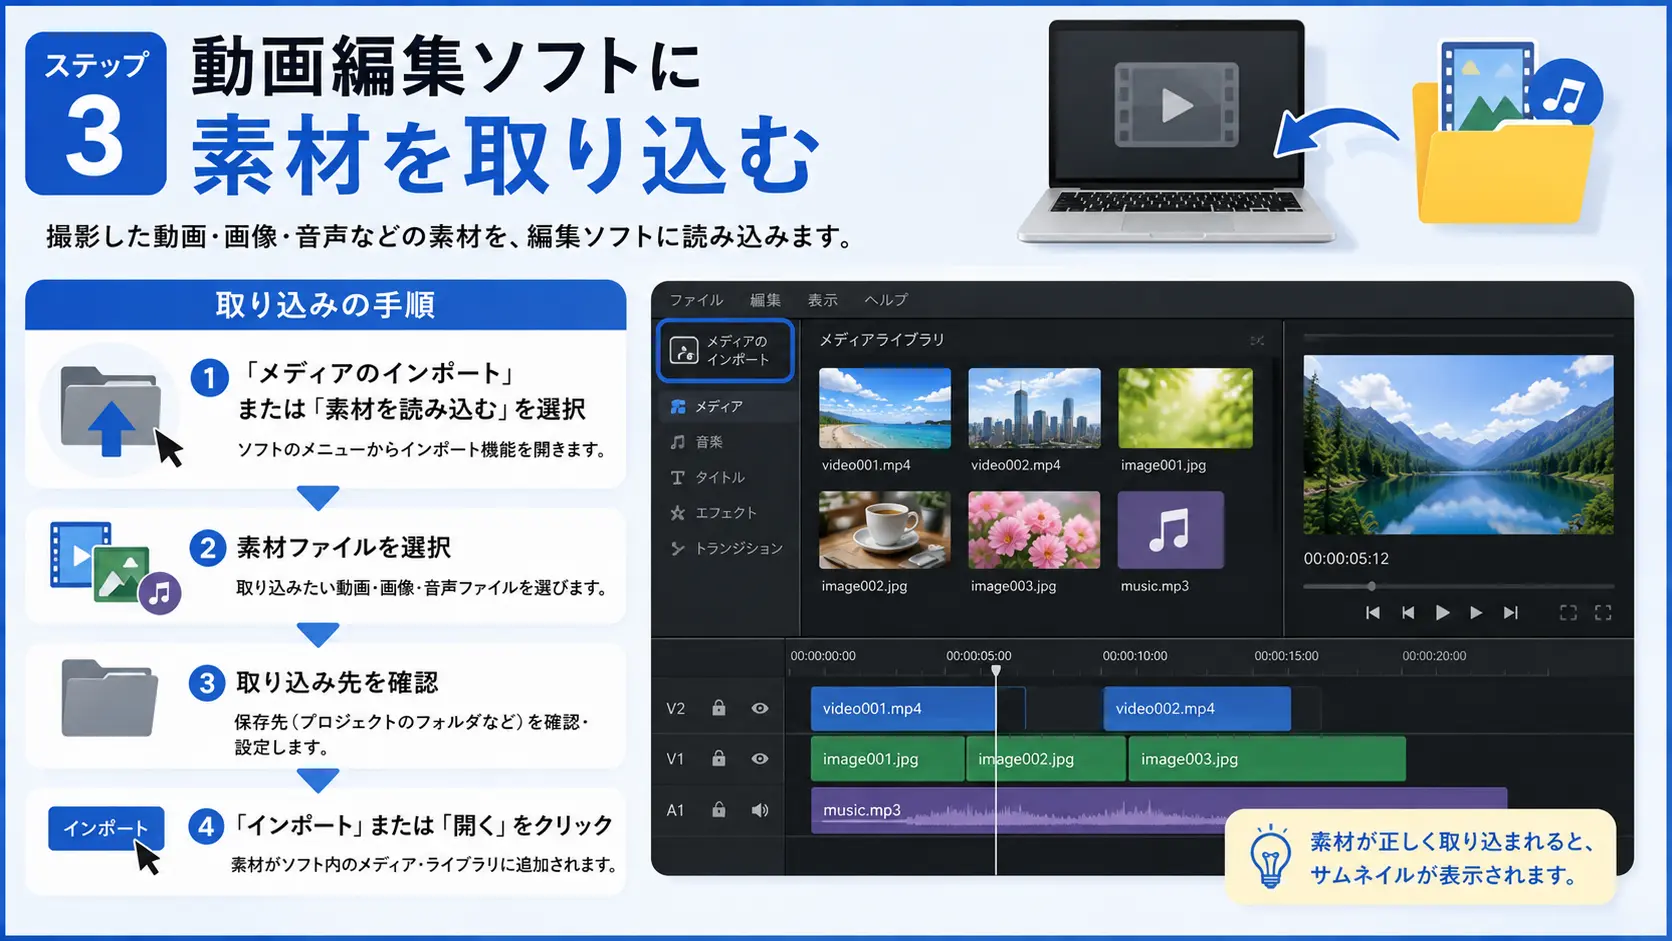Select エフェクト in the sidebar
Viewport: 1672px width, 941px height.
(727, 513)
